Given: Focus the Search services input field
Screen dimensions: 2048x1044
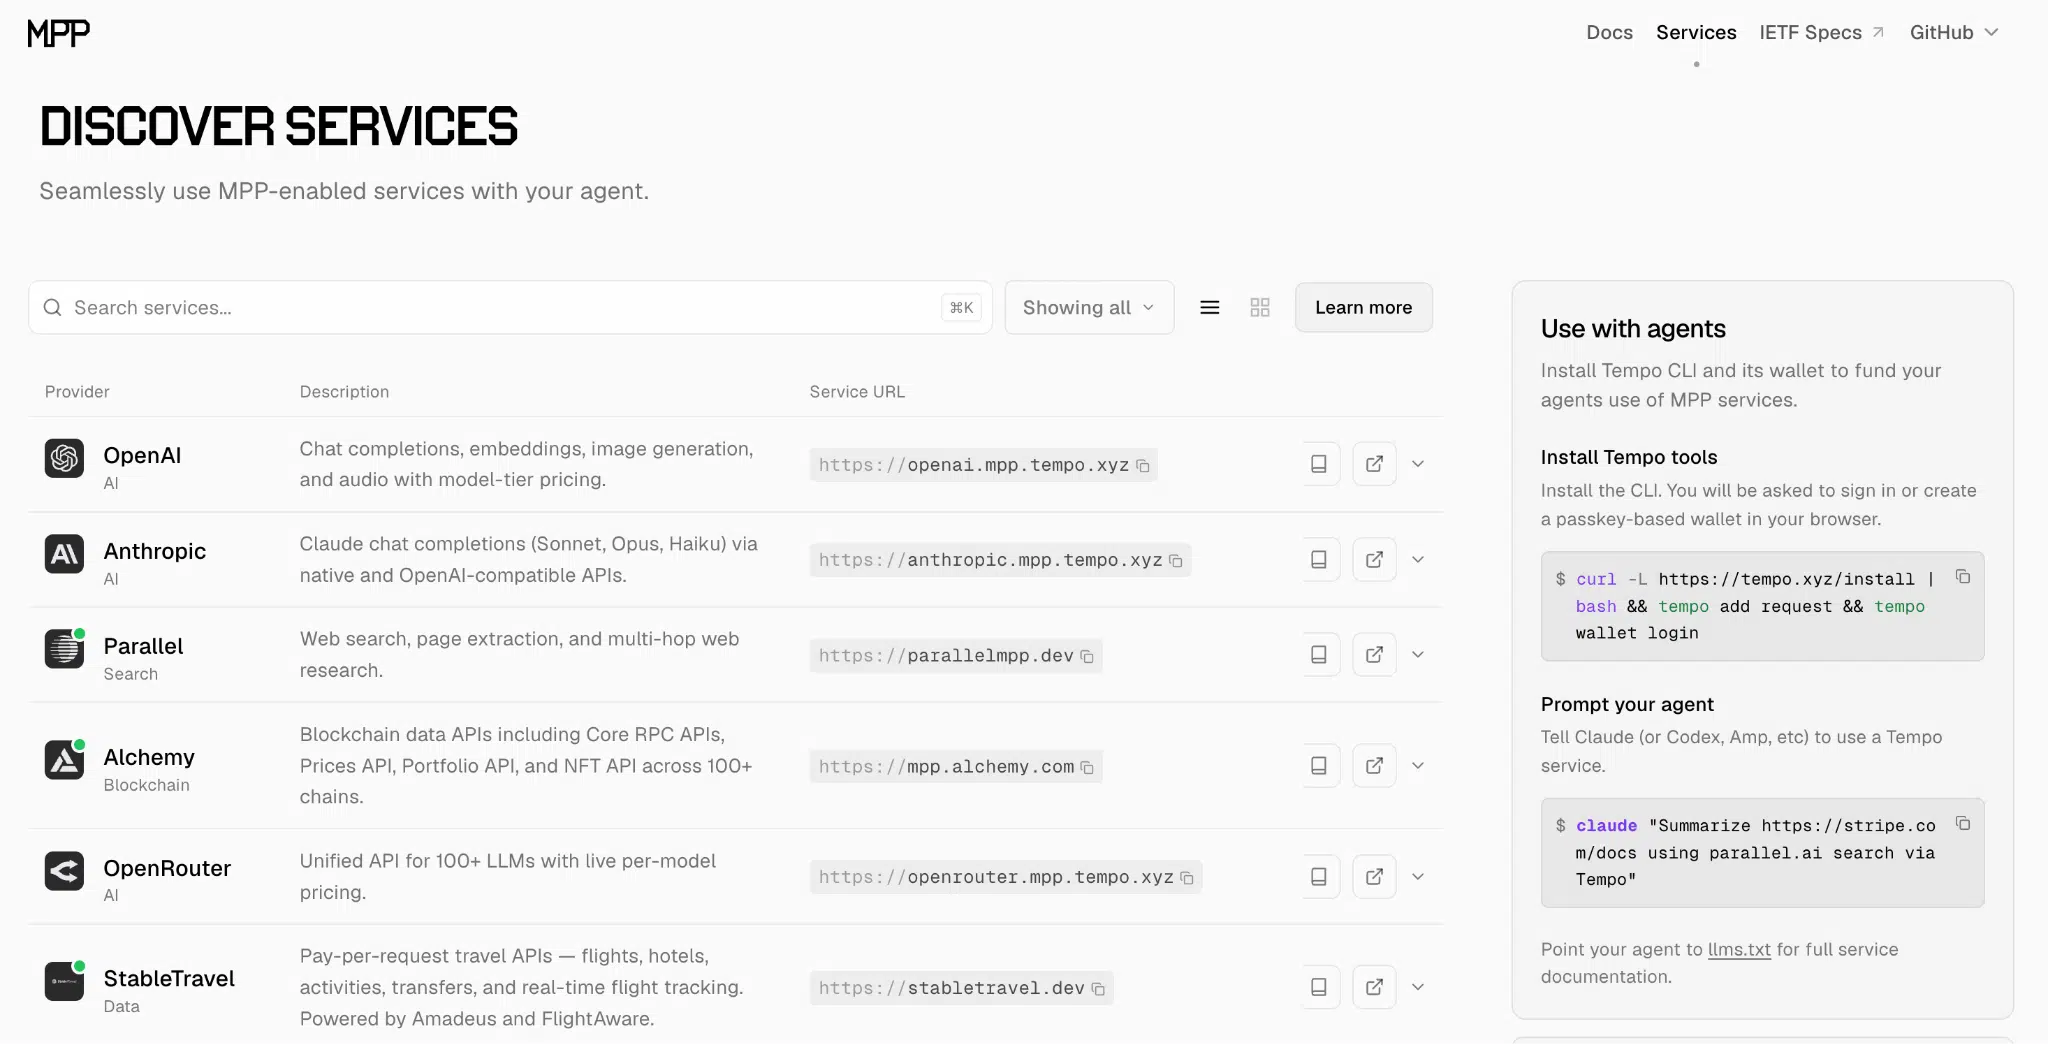Looking at the screenshot, I should click(500, 308).
